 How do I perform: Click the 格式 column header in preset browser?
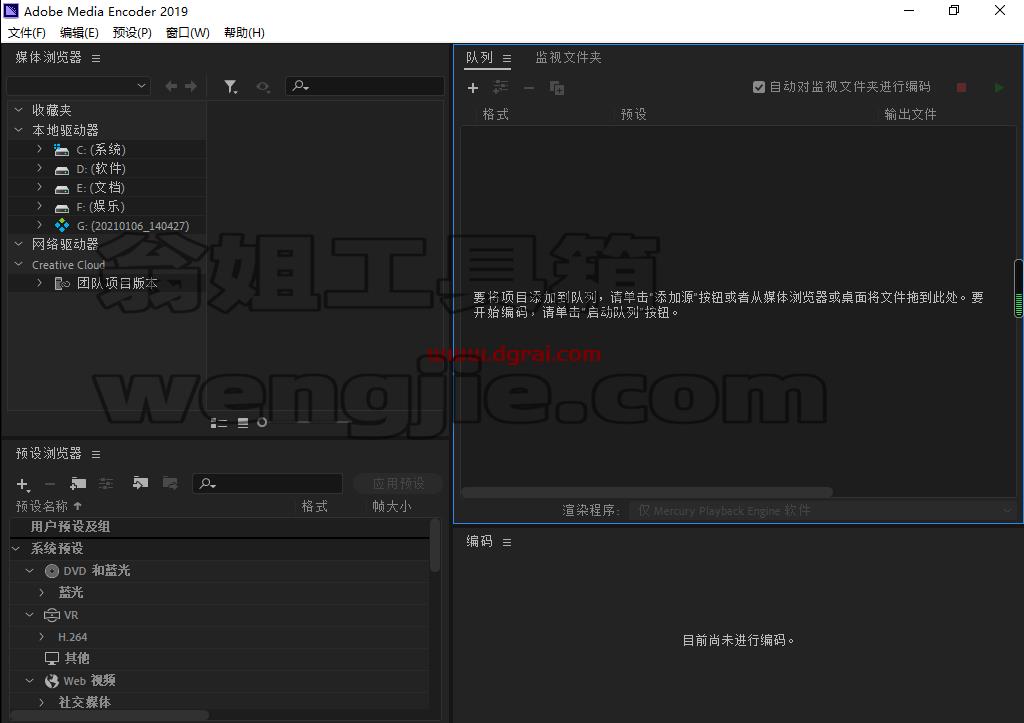pyautogui.click(x=315, y=506)
